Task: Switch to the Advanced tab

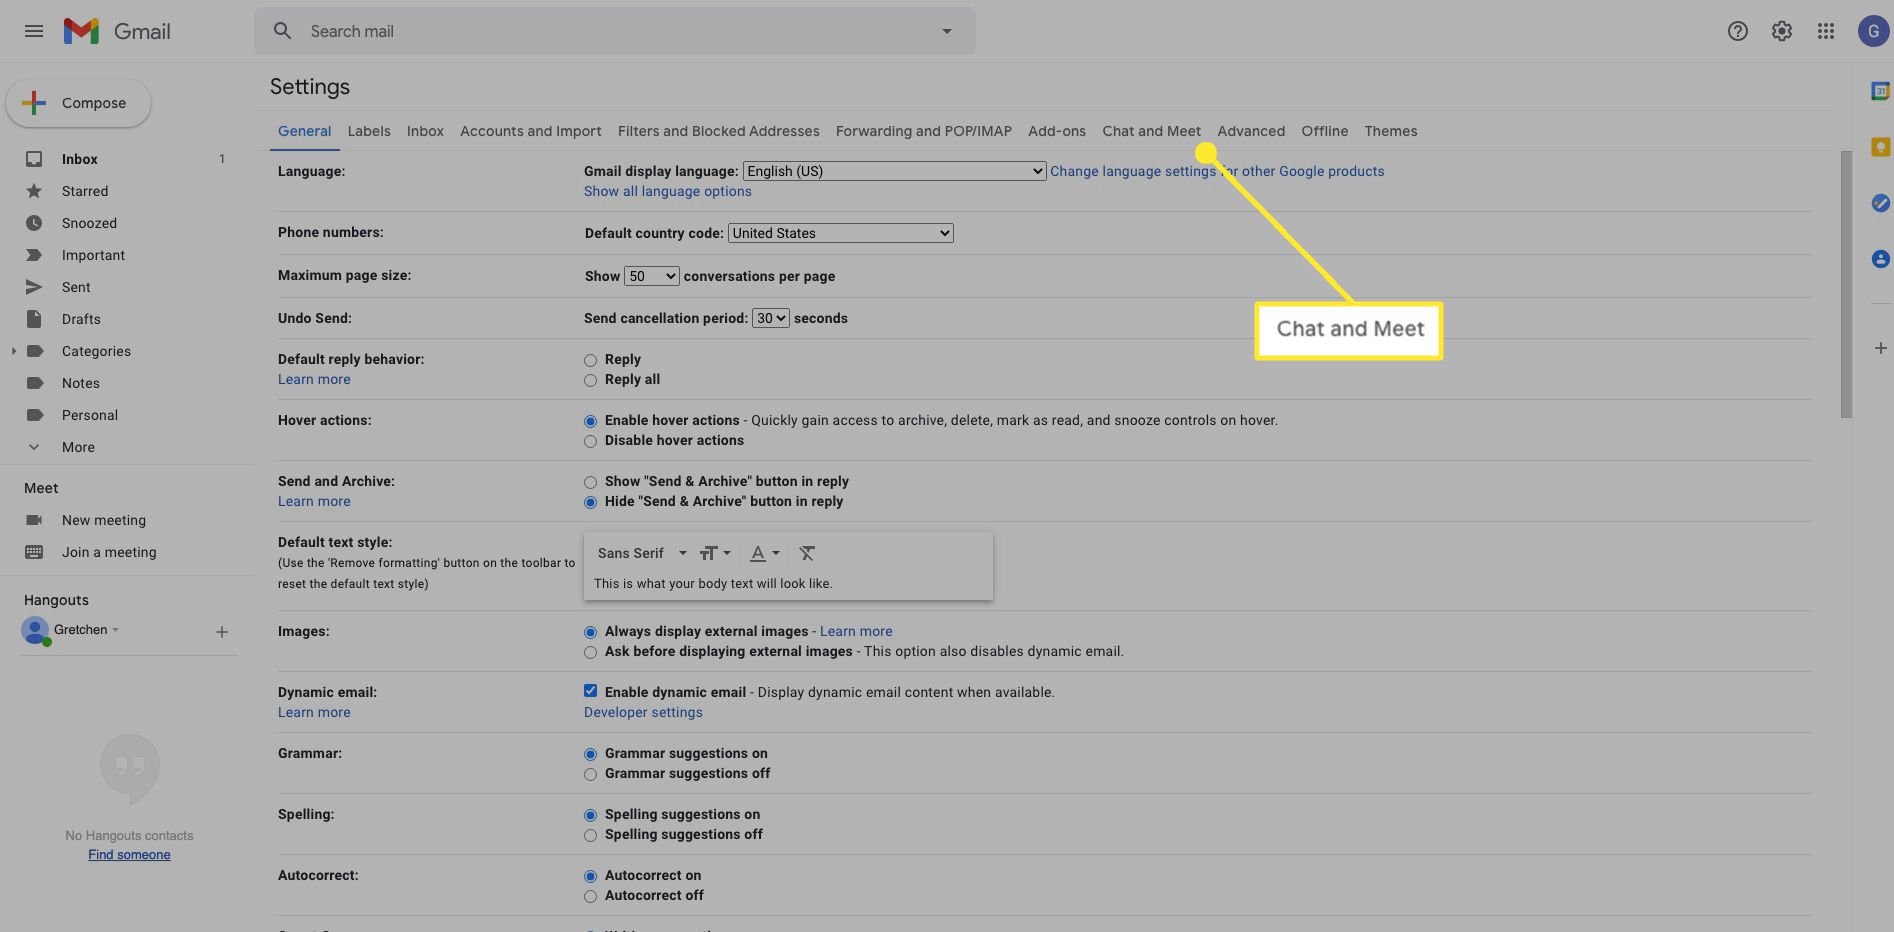Action: pos(1251,131)
